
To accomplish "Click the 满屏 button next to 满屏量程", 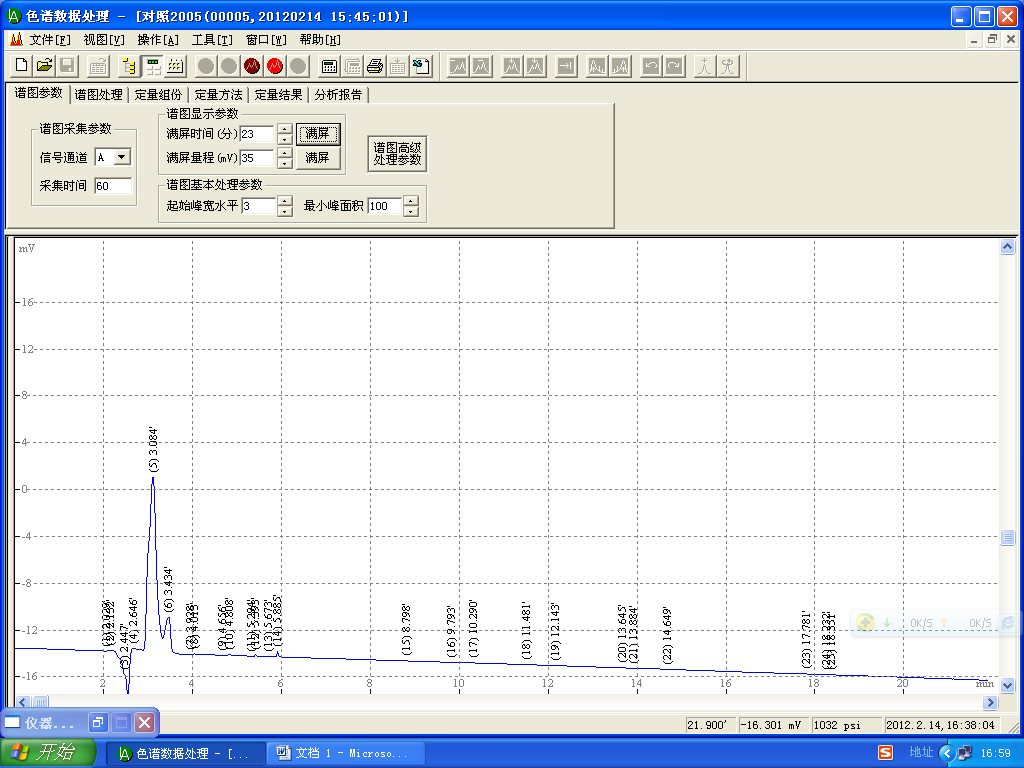I will point(318,157).
